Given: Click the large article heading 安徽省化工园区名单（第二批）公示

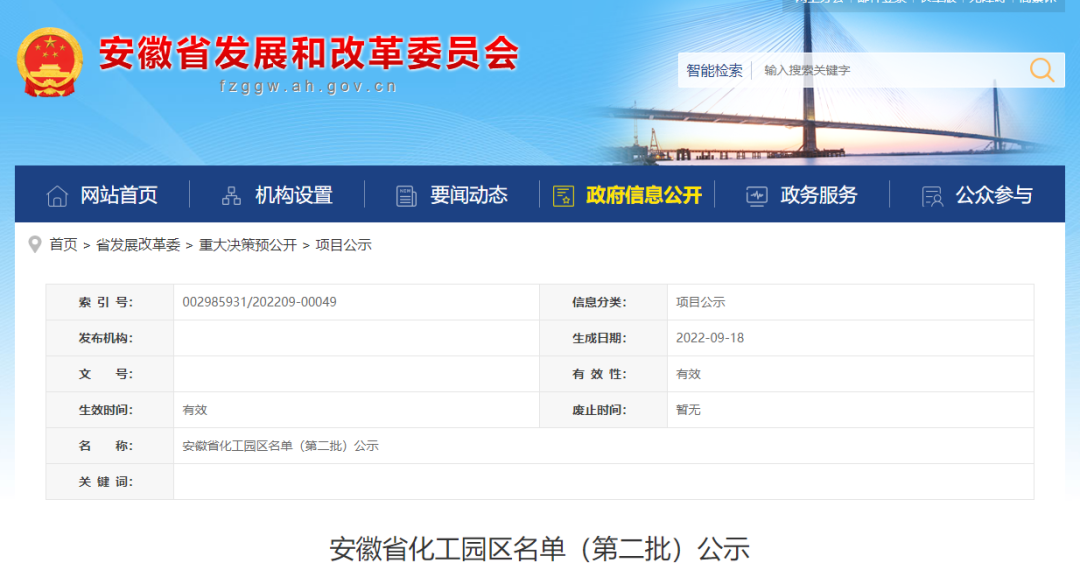Looking at the screenshot, I should pyautogui.click(x=539, y=549).
